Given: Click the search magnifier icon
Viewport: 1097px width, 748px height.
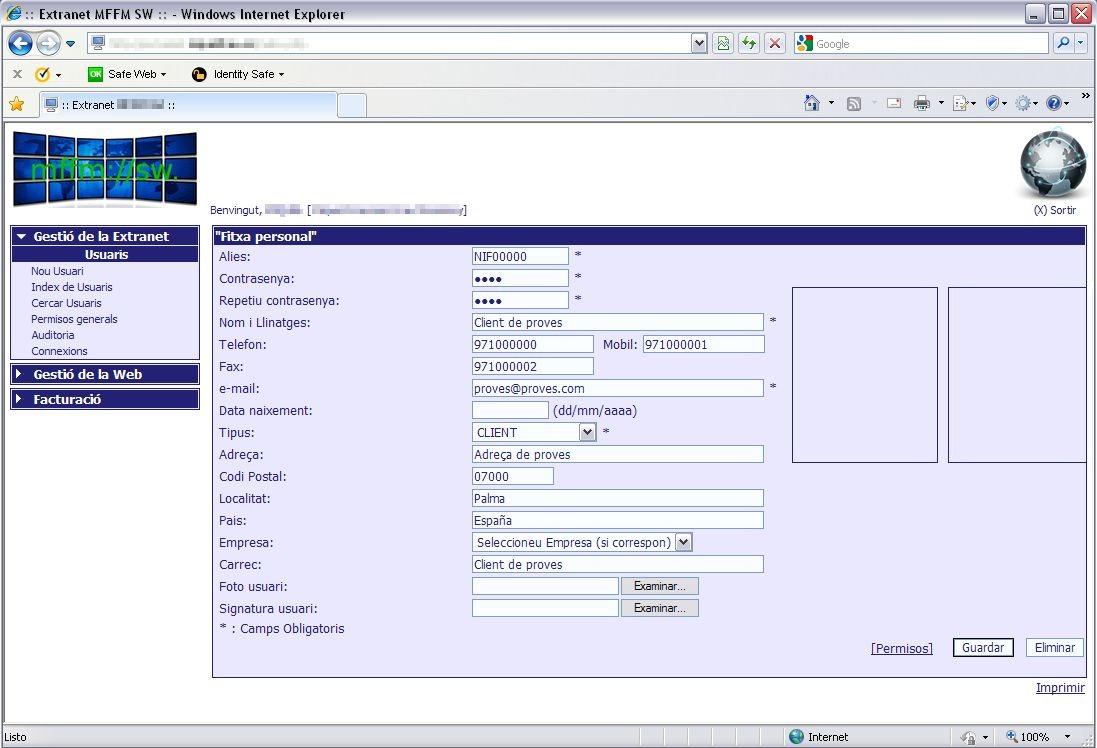Looking at the screenshot, I should click(1062, 43).
